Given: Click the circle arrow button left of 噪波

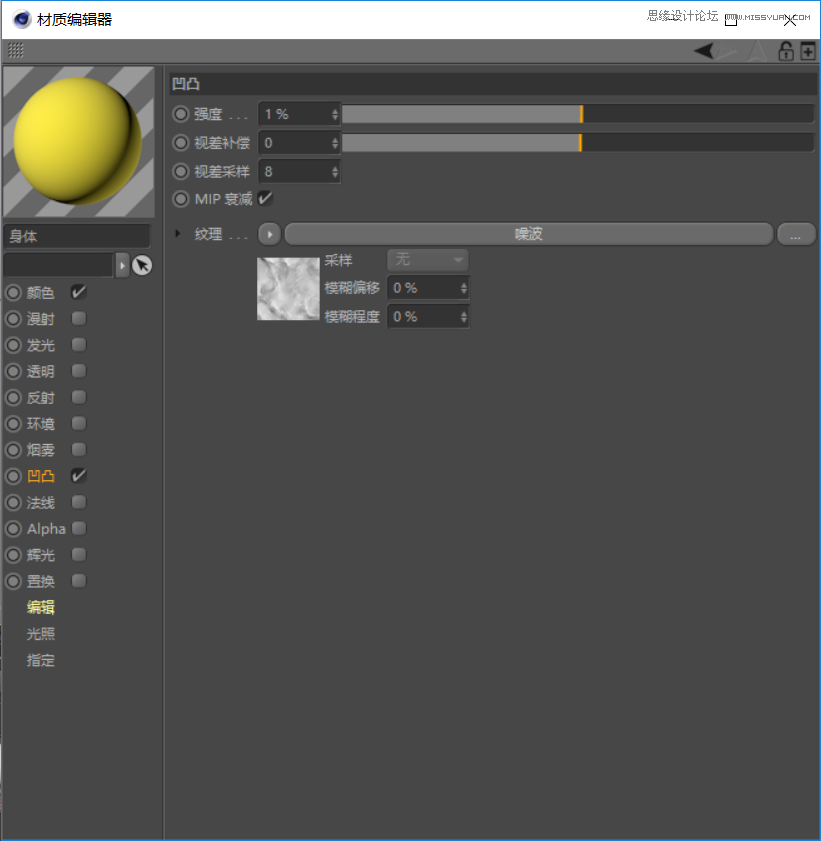Looking at the screenshot, I should coord(268,233).
